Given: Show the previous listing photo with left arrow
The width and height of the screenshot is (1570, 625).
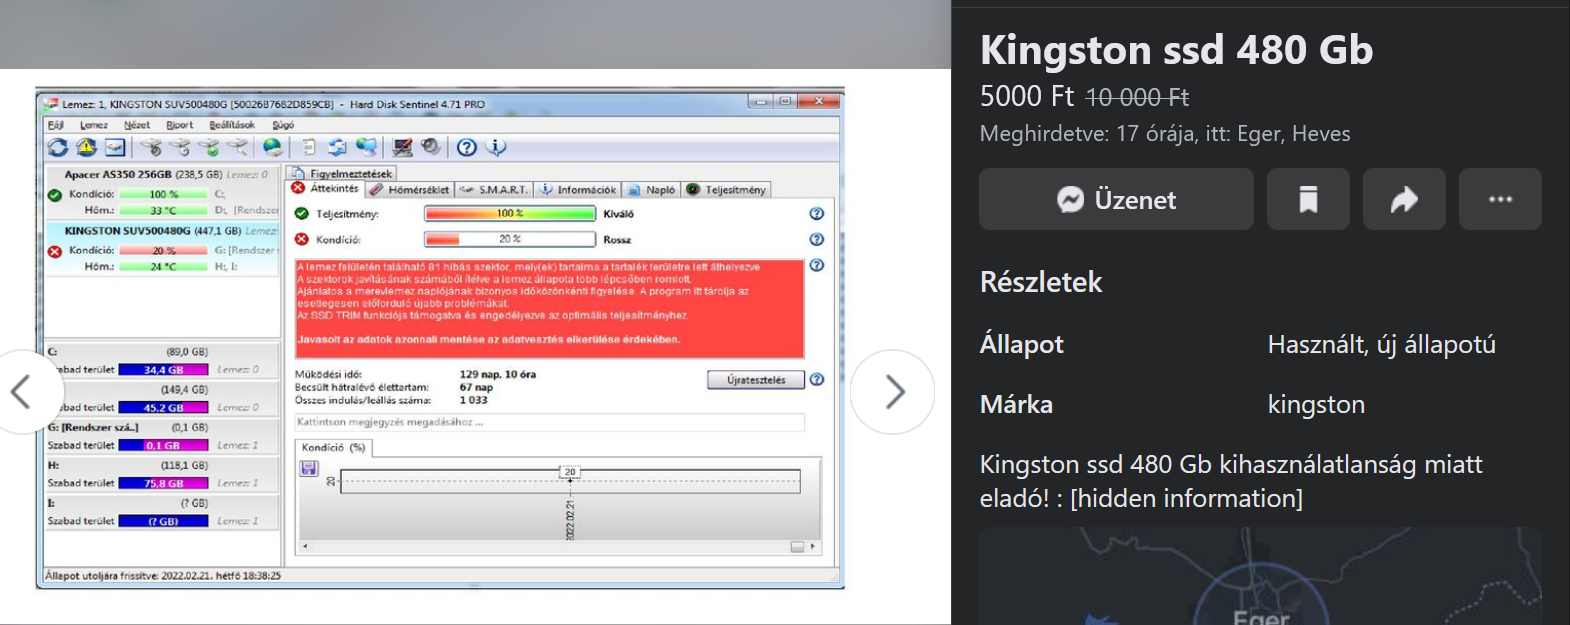Looking at the screenshot, I should click(20, 392).
